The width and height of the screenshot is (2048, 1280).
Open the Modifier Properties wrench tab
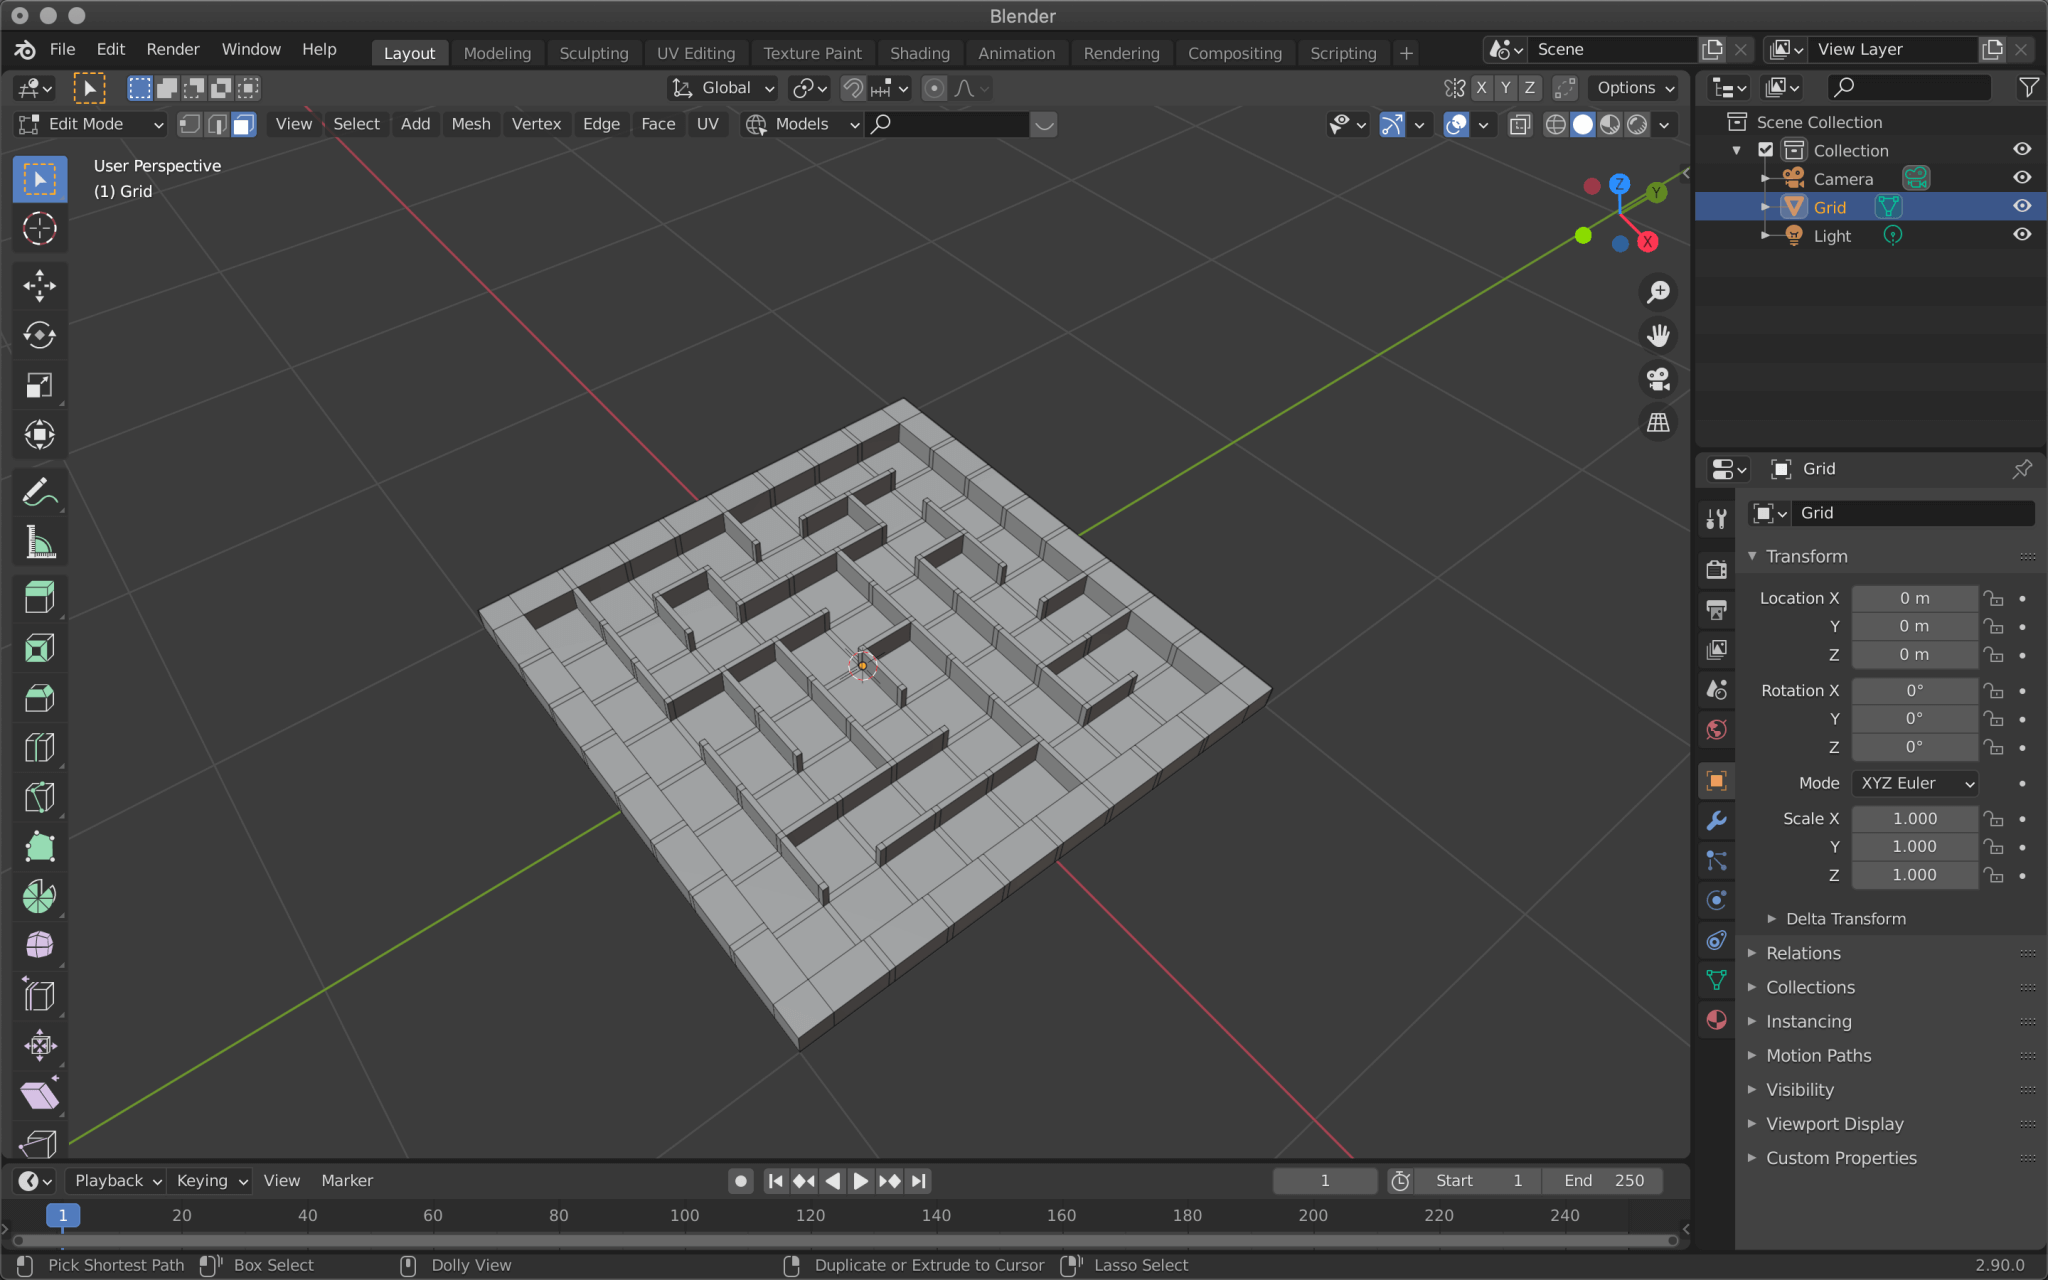point(1717,821)
